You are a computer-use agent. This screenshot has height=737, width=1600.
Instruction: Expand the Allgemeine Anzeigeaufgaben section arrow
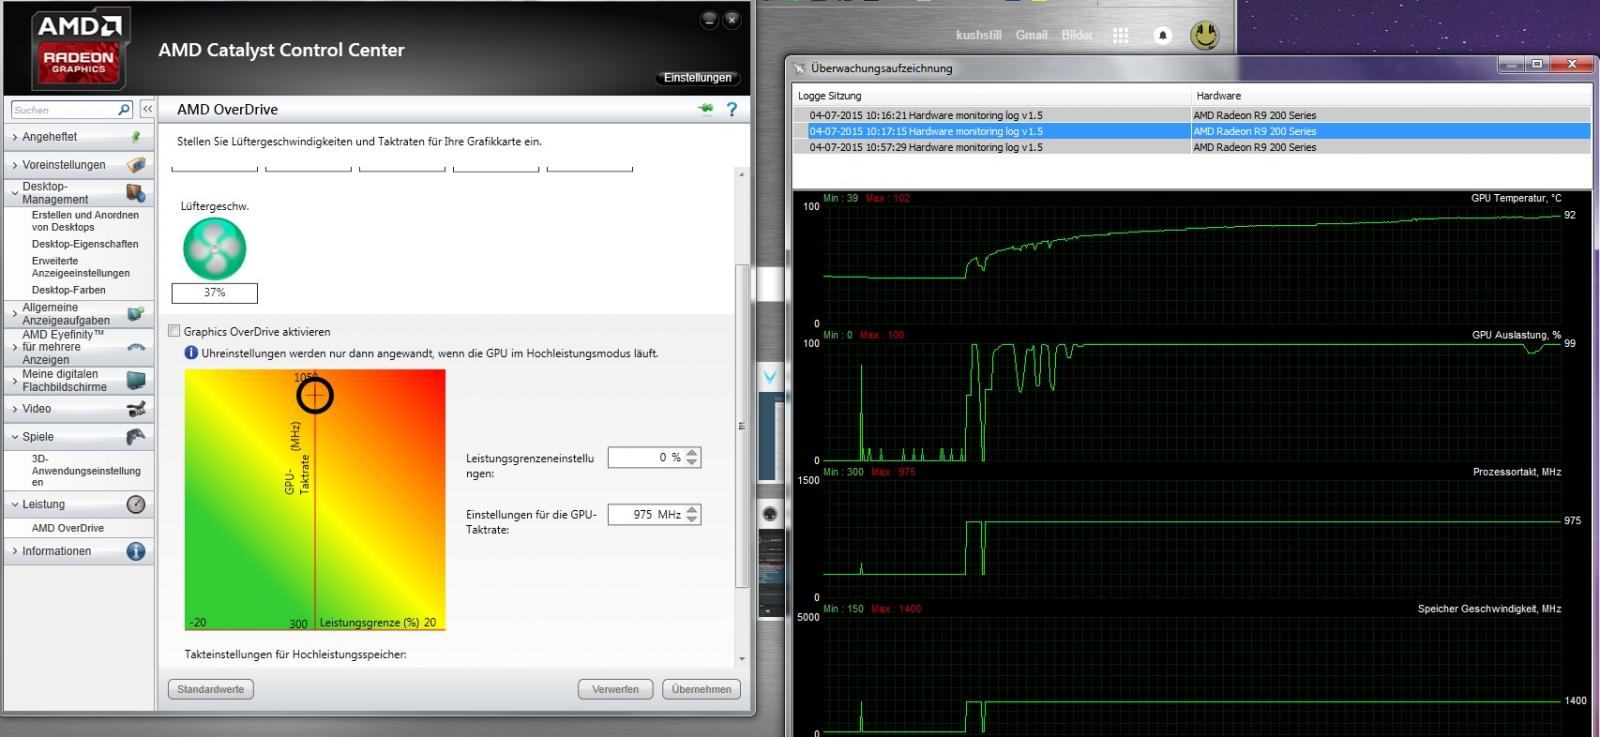tap(14, 314)
